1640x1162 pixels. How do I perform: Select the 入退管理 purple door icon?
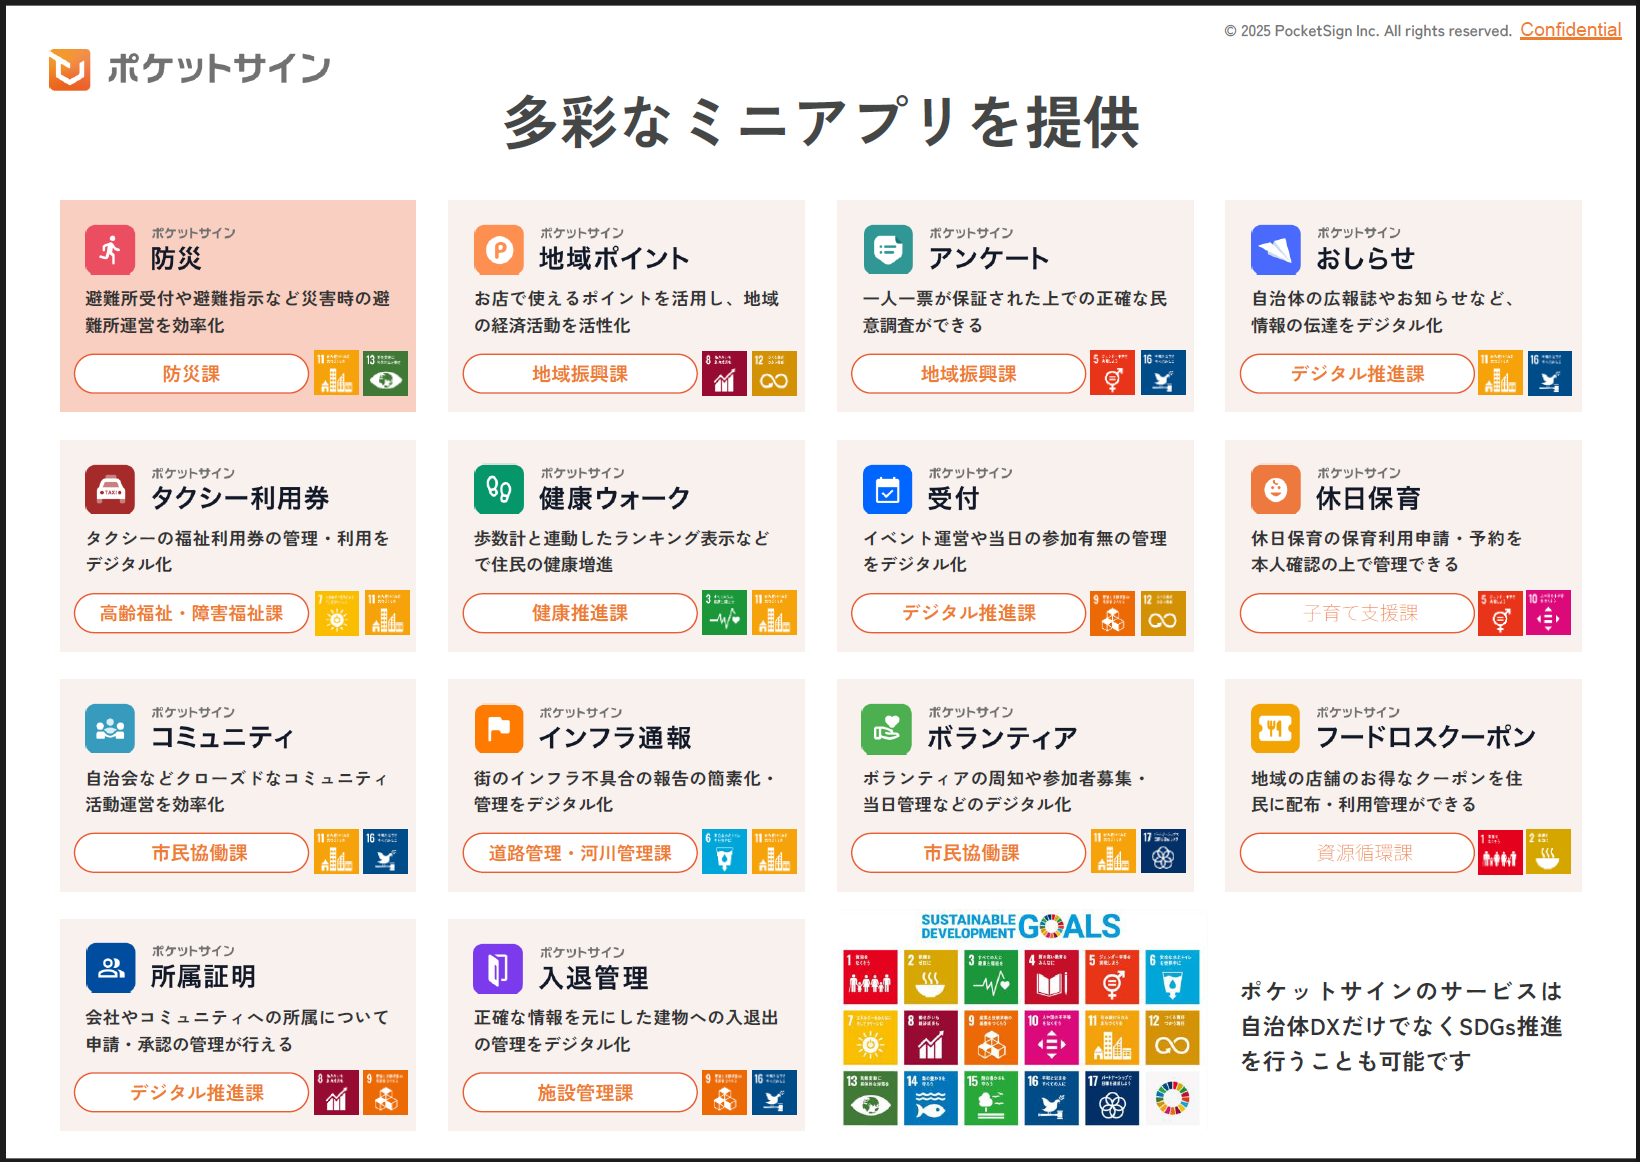pos(498,968)
